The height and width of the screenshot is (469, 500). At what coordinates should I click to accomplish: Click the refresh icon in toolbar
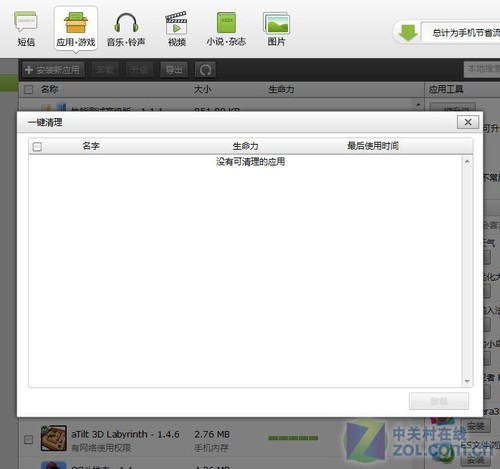205,70
